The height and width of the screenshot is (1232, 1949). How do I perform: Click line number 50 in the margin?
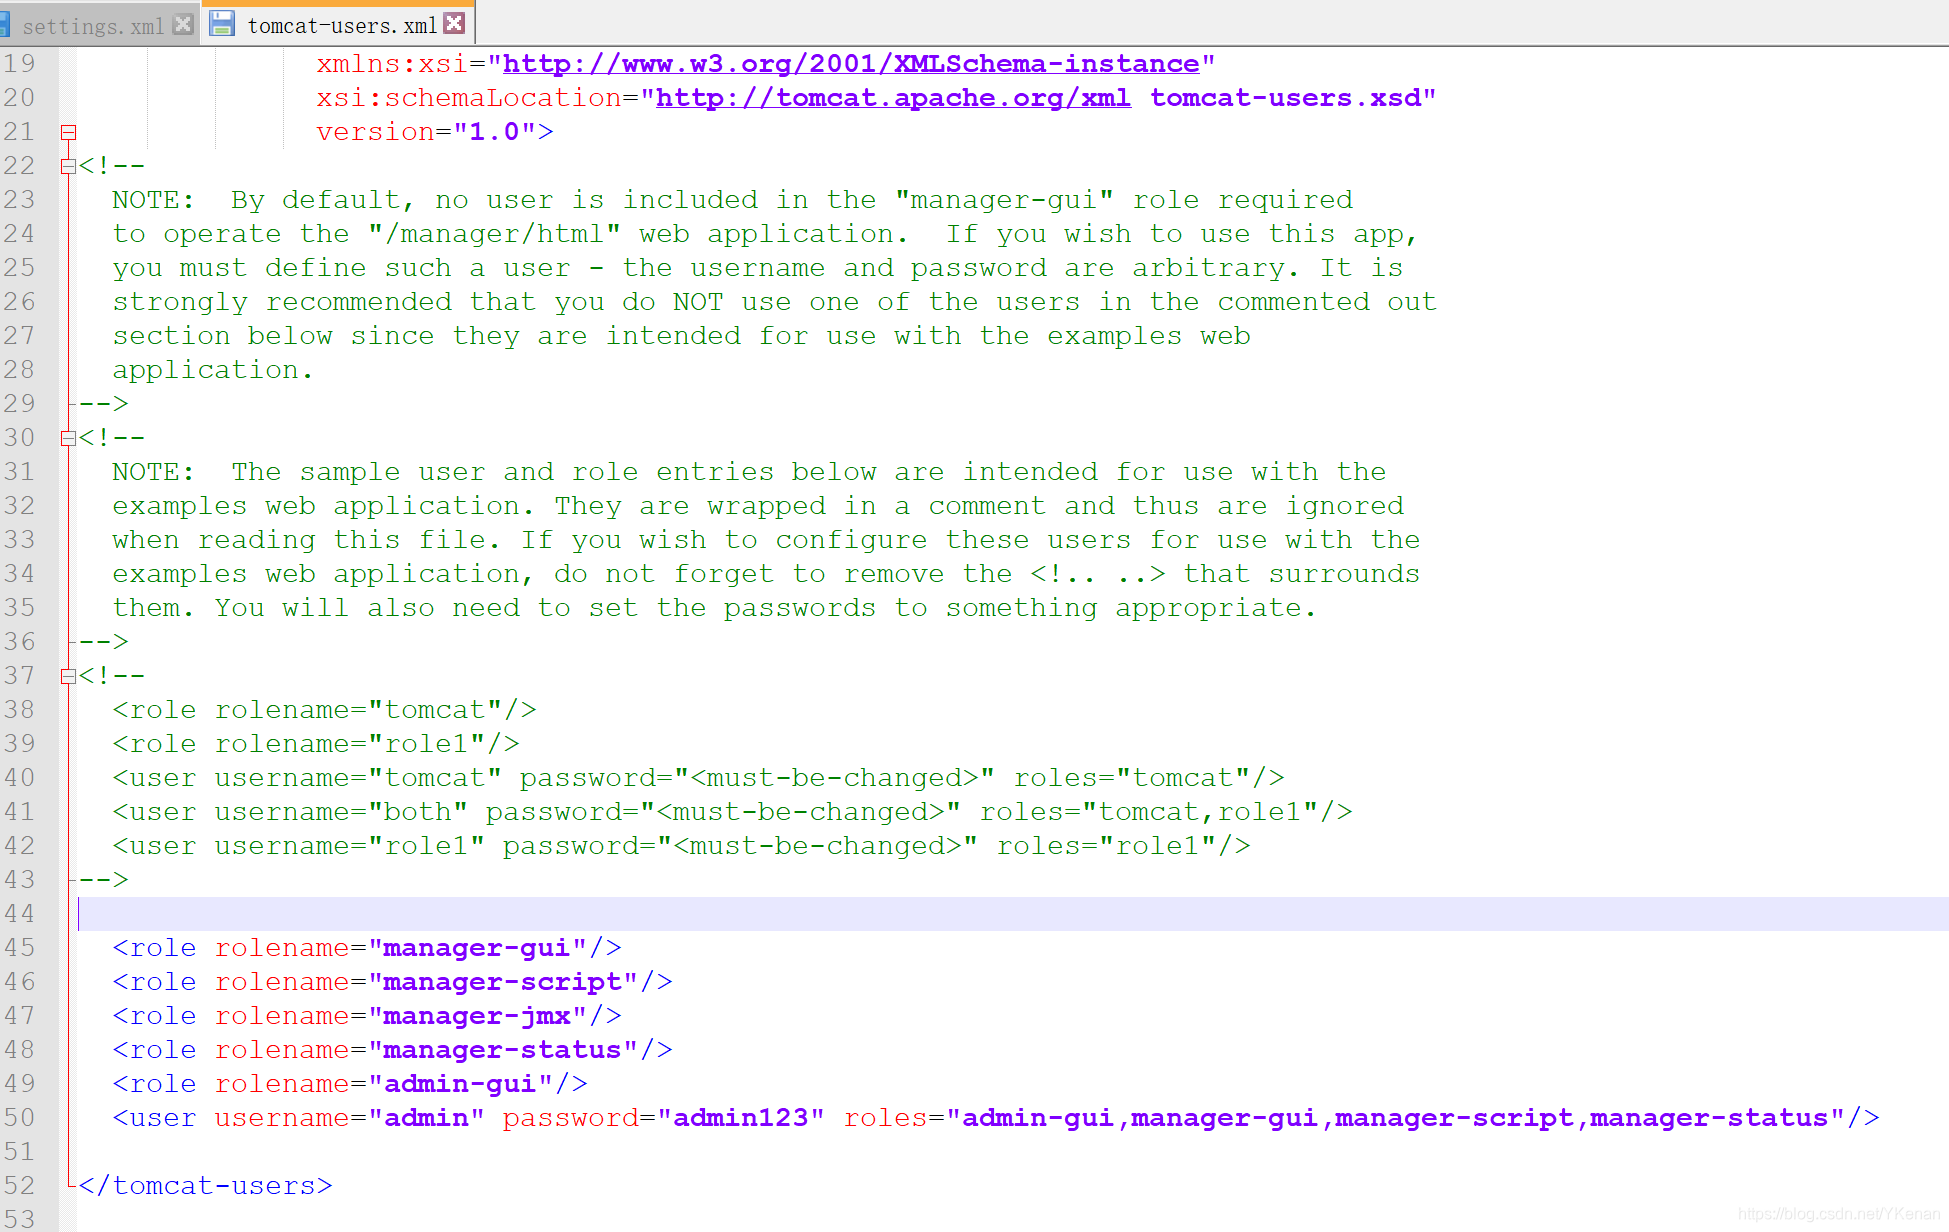(x=19, y=1118)
